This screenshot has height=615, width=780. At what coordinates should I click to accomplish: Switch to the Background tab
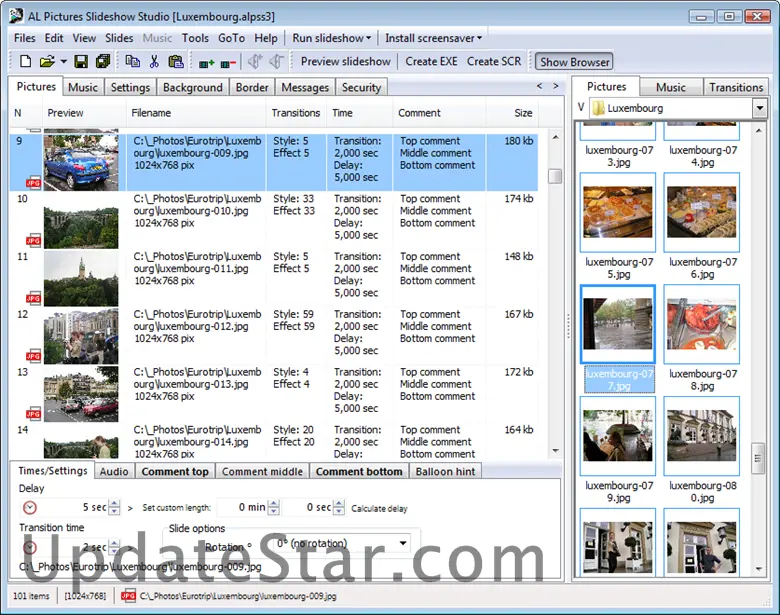pyautogui.click(x=192, y=87)
